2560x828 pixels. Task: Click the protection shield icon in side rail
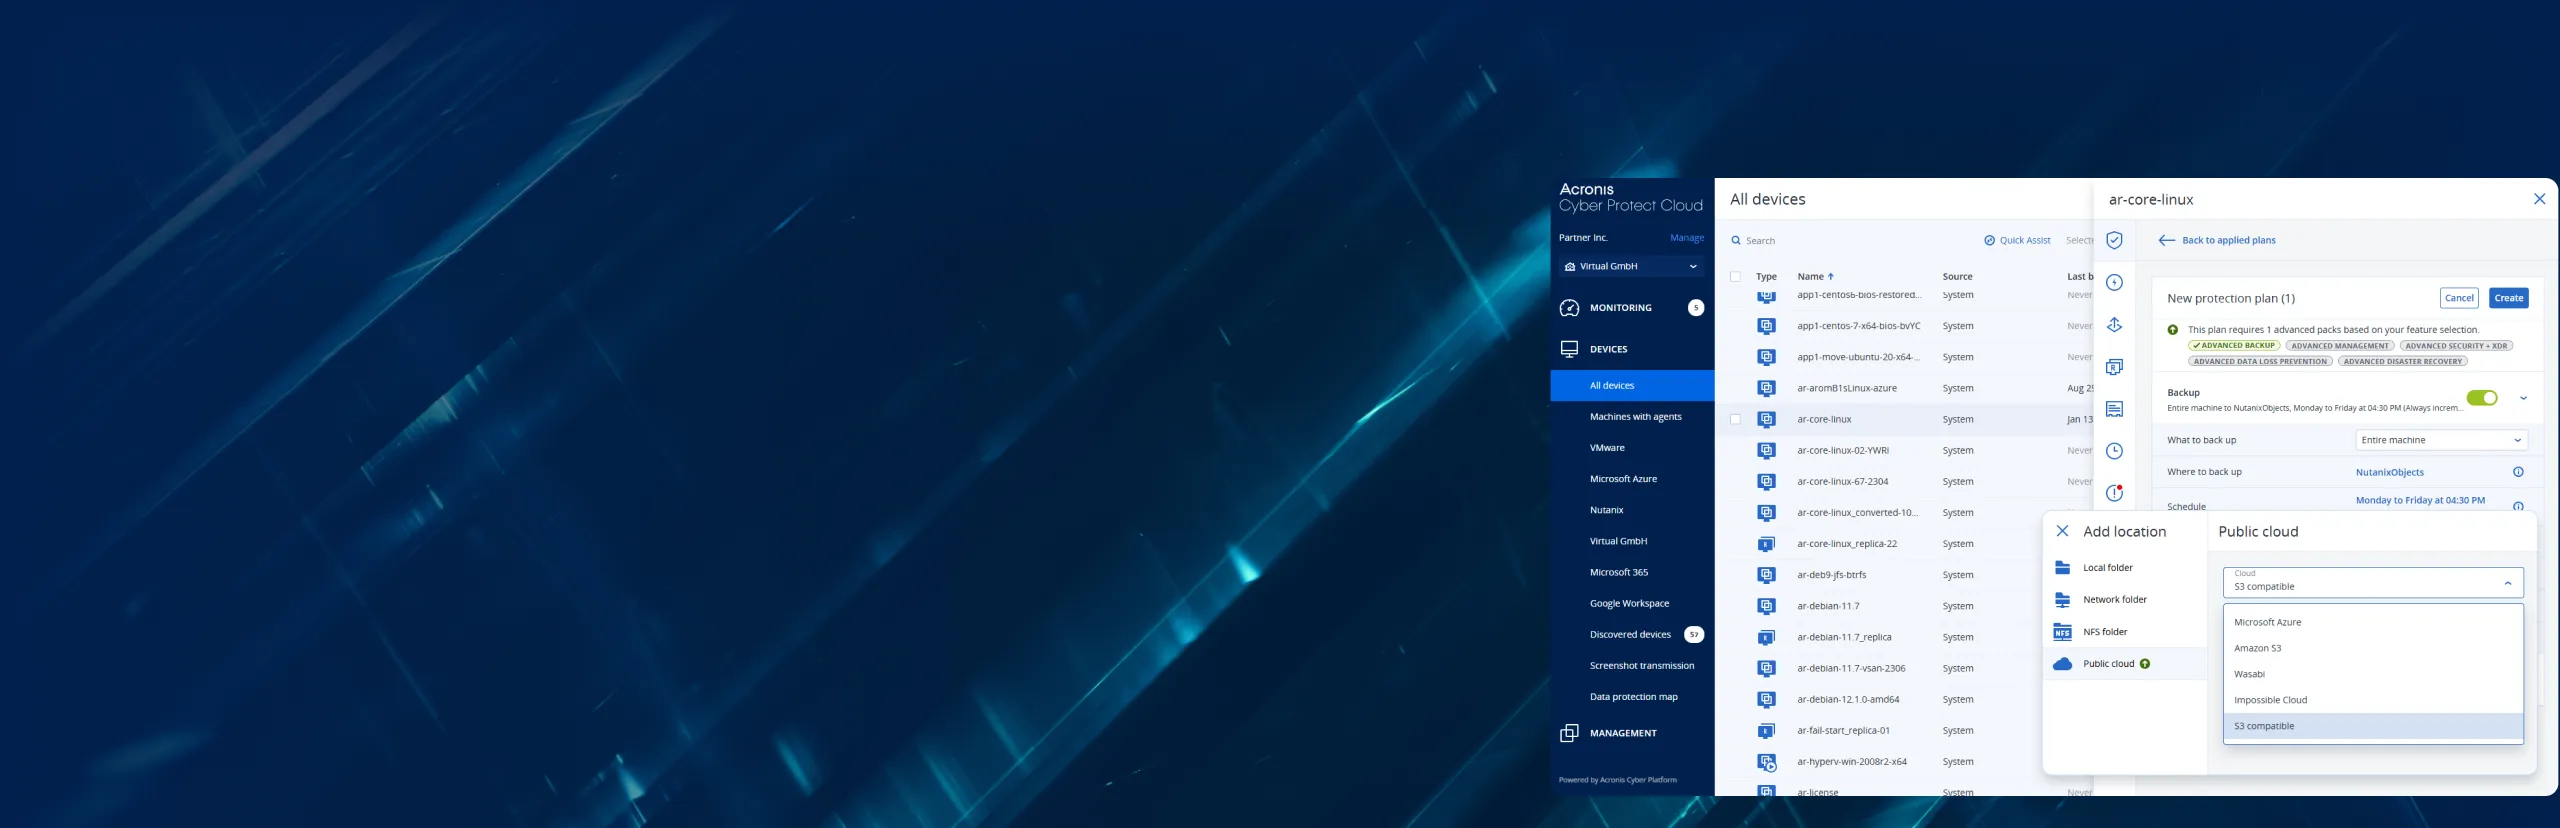click(2114, 240)
